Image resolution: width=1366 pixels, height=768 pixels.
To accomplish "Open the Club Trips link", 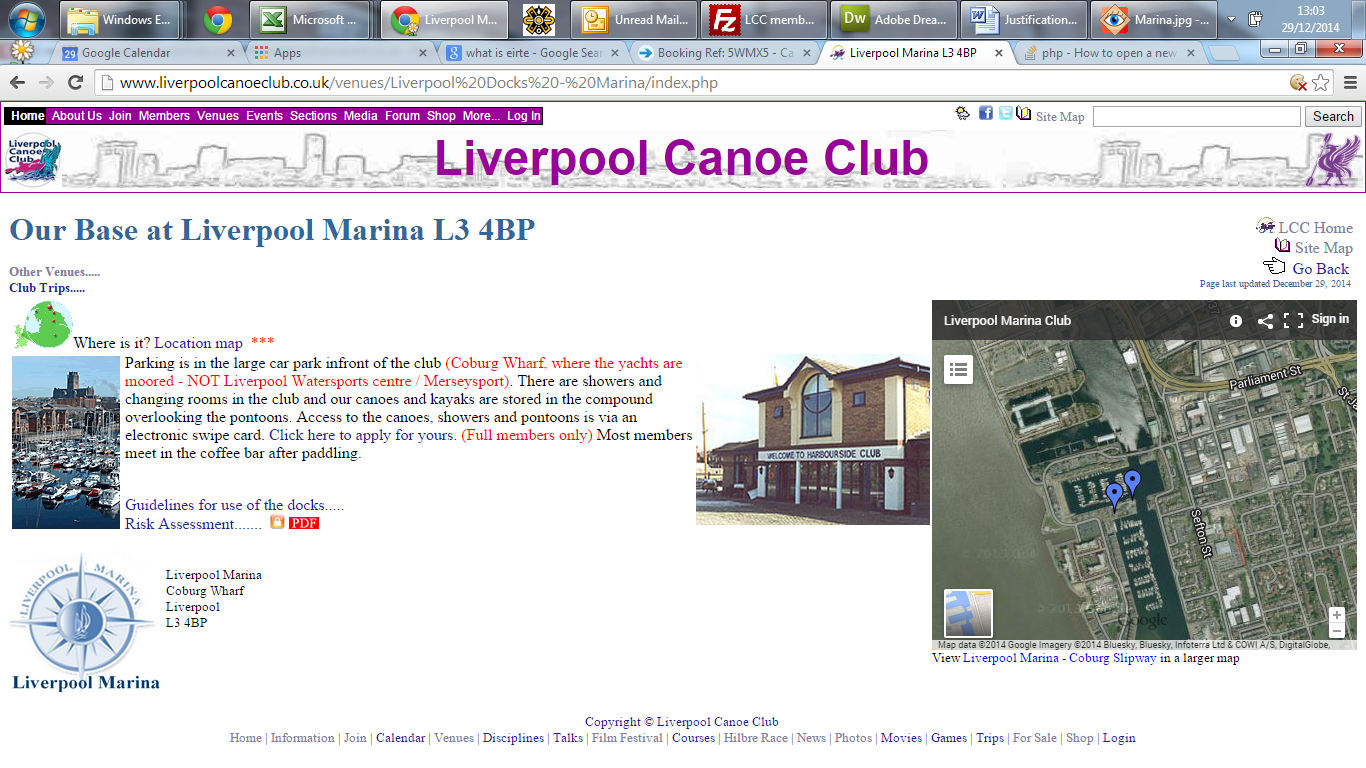I will 47,287.
